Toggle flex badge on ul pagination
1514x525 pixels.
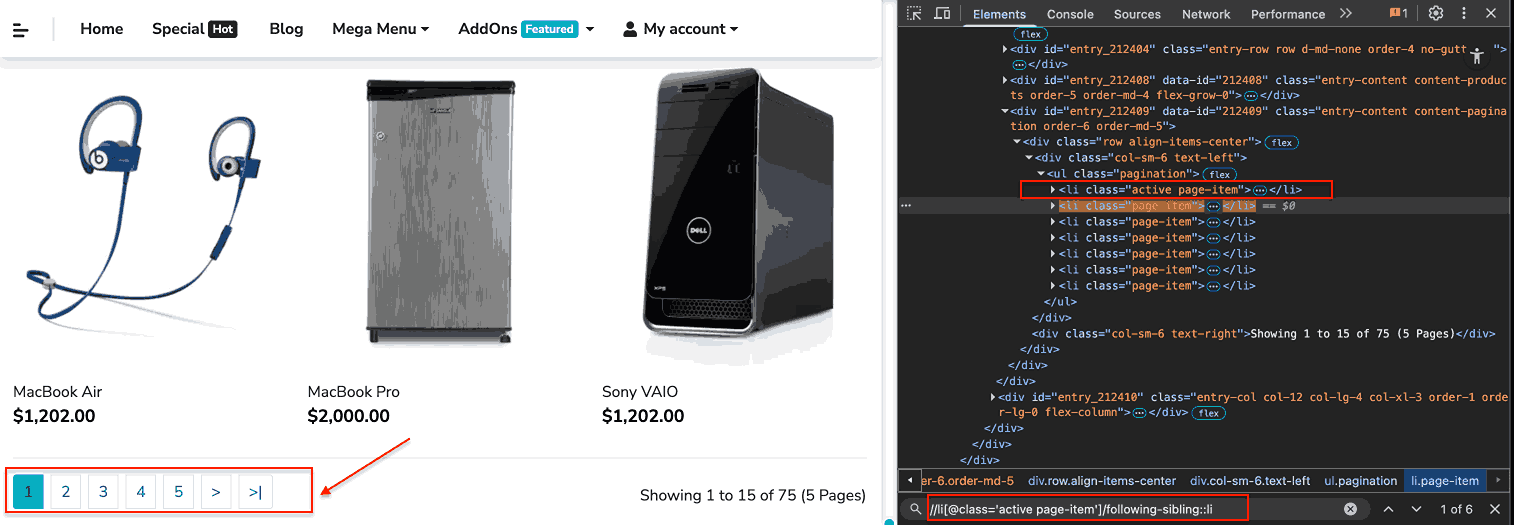[1220, 174]
